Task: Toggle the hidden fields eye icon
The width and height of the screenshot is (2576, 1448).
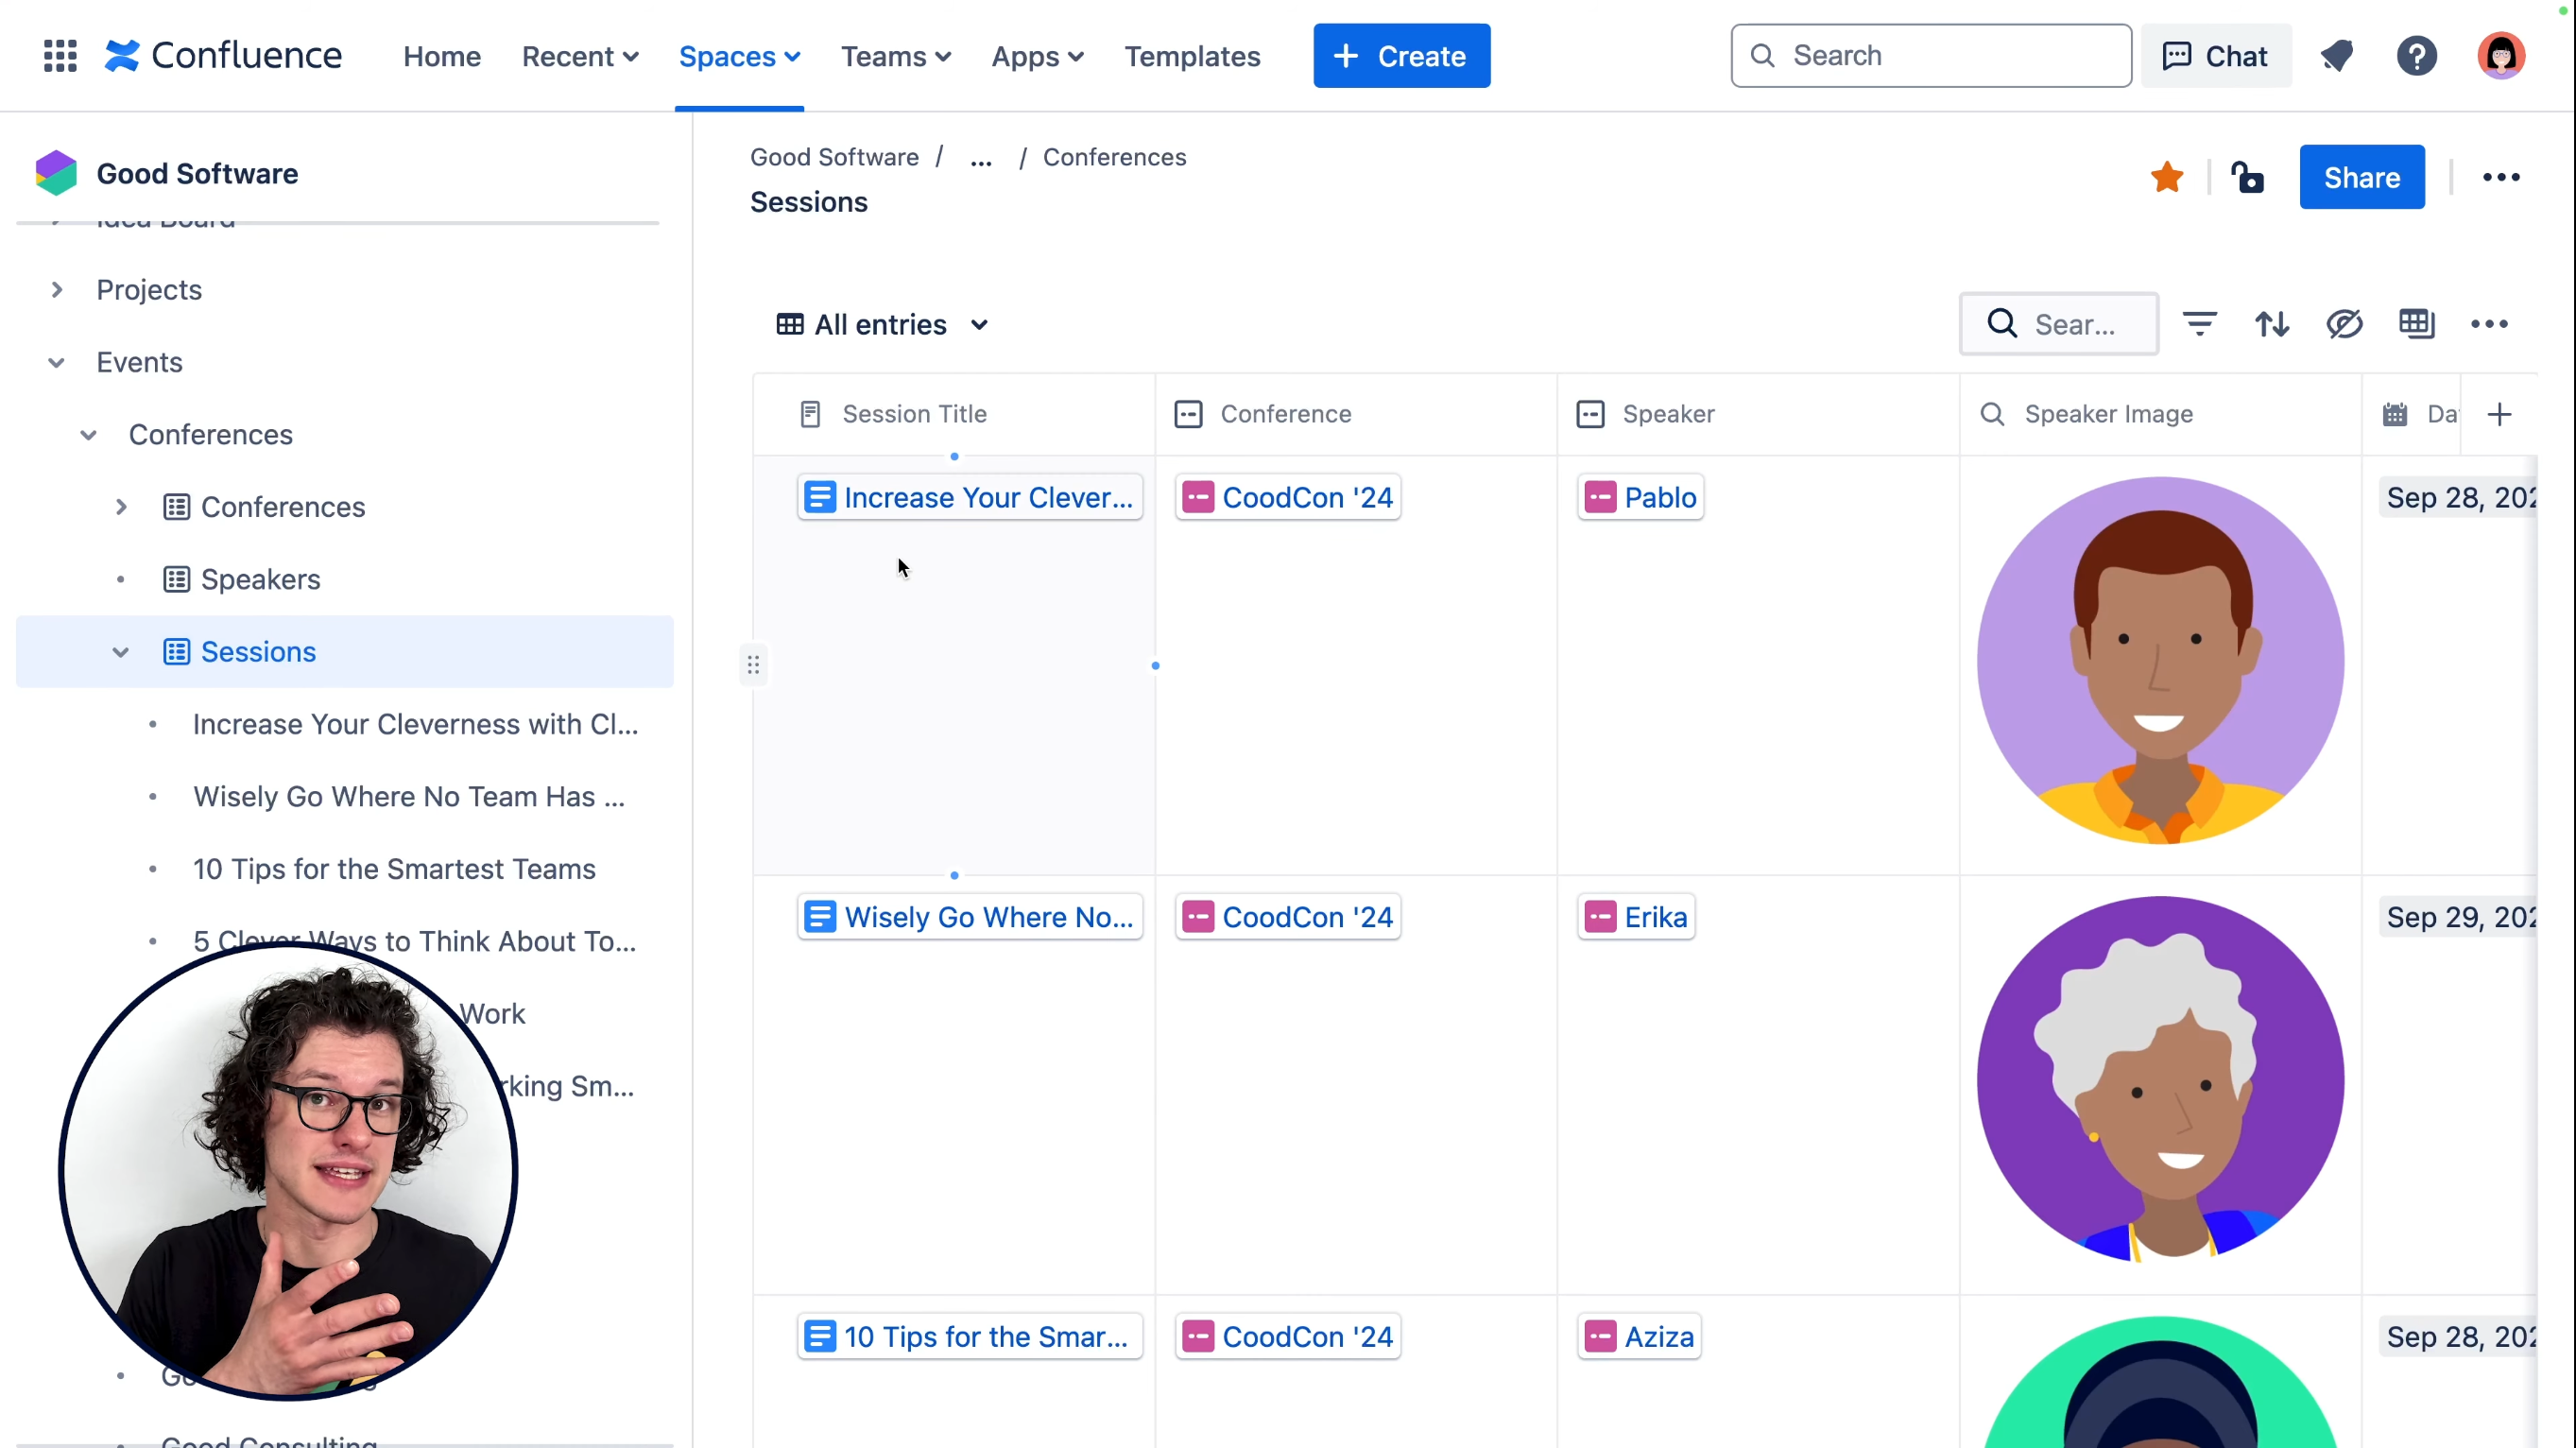Action: [2345, 324]
